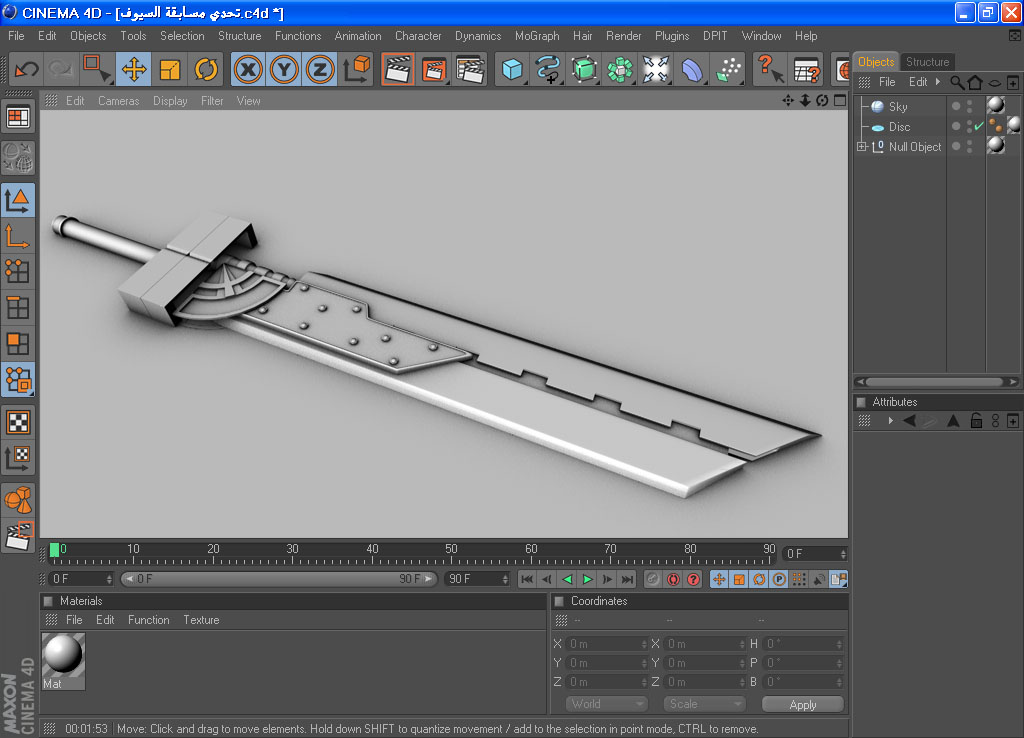Open the Deformer objects icon
The image size is (1024, 738).
pyautogui.click(x=692, y=69)
